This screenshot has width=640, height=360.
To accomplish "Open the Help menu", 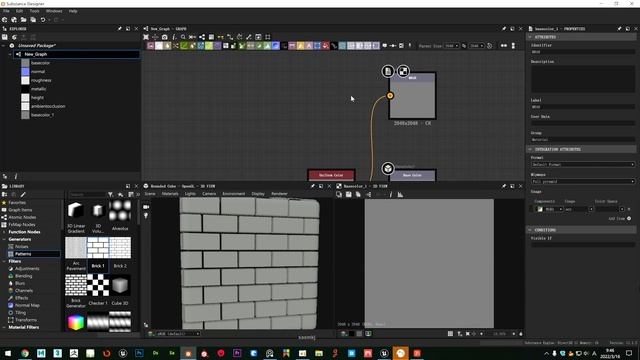I will [73, 11].
